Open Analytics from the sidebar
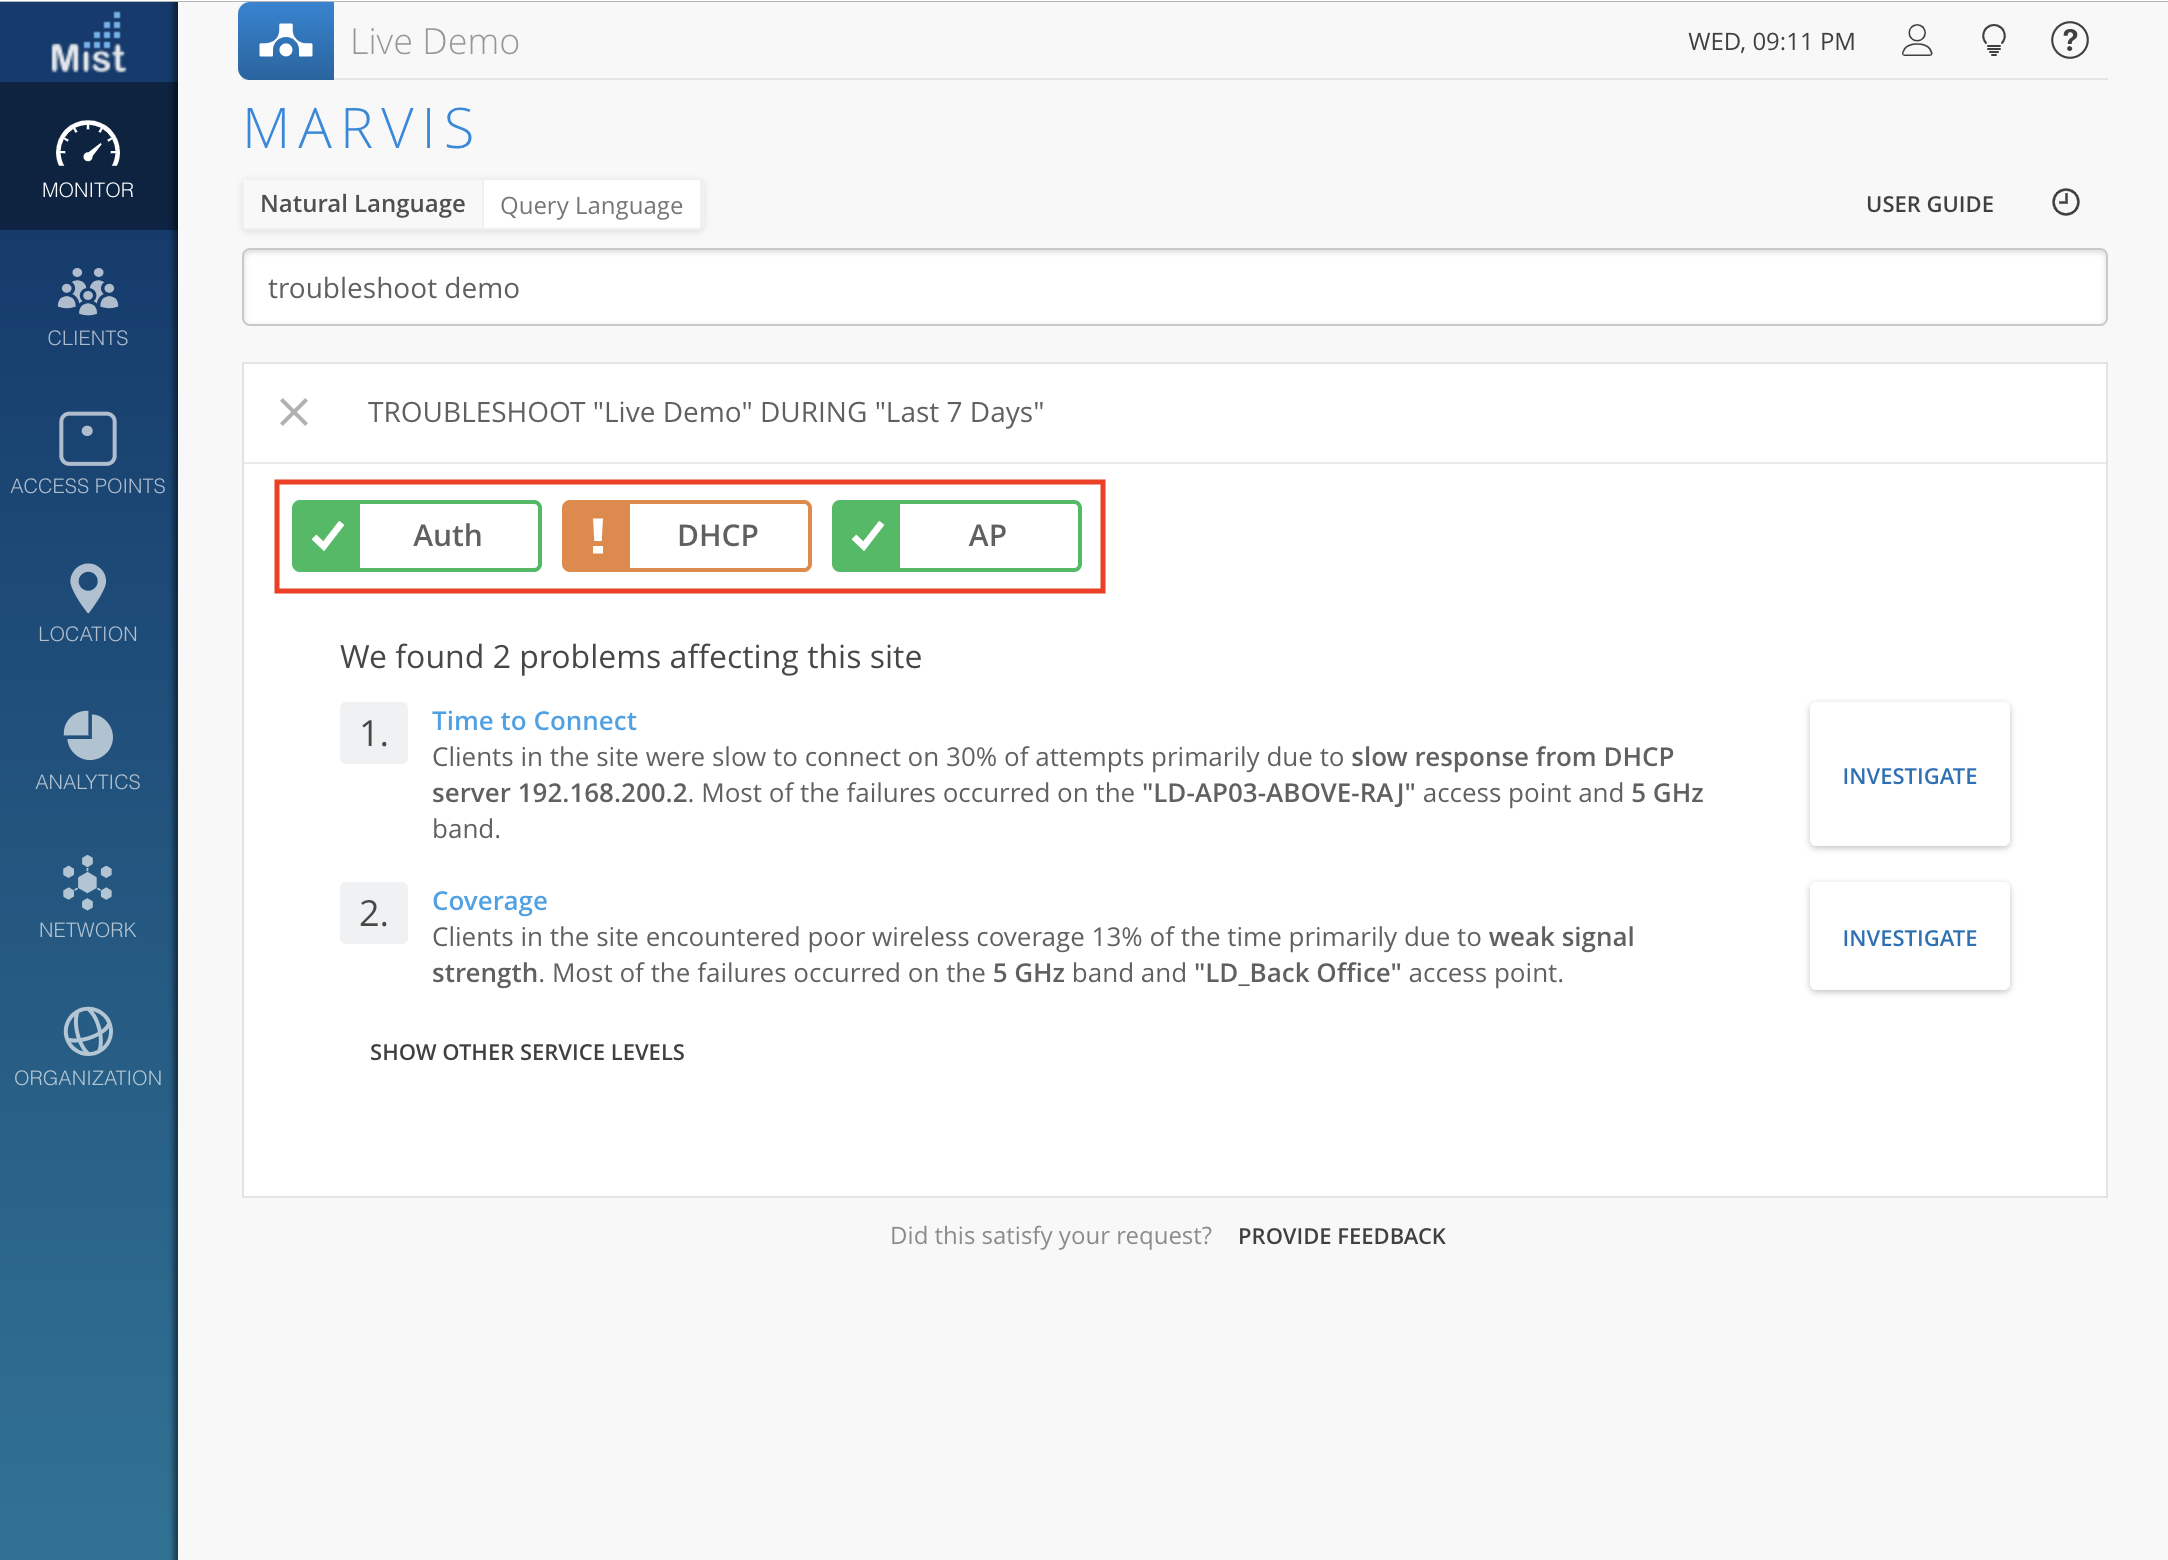The width and height of the screenshot is (2168, 1560). [88, 750]
